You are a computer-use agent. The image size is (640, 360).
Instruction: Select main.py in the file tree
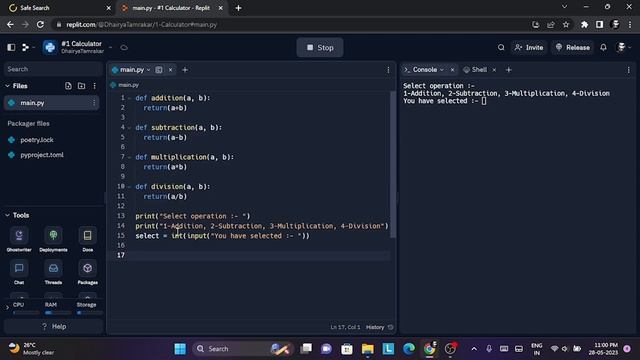coord(51,103)
